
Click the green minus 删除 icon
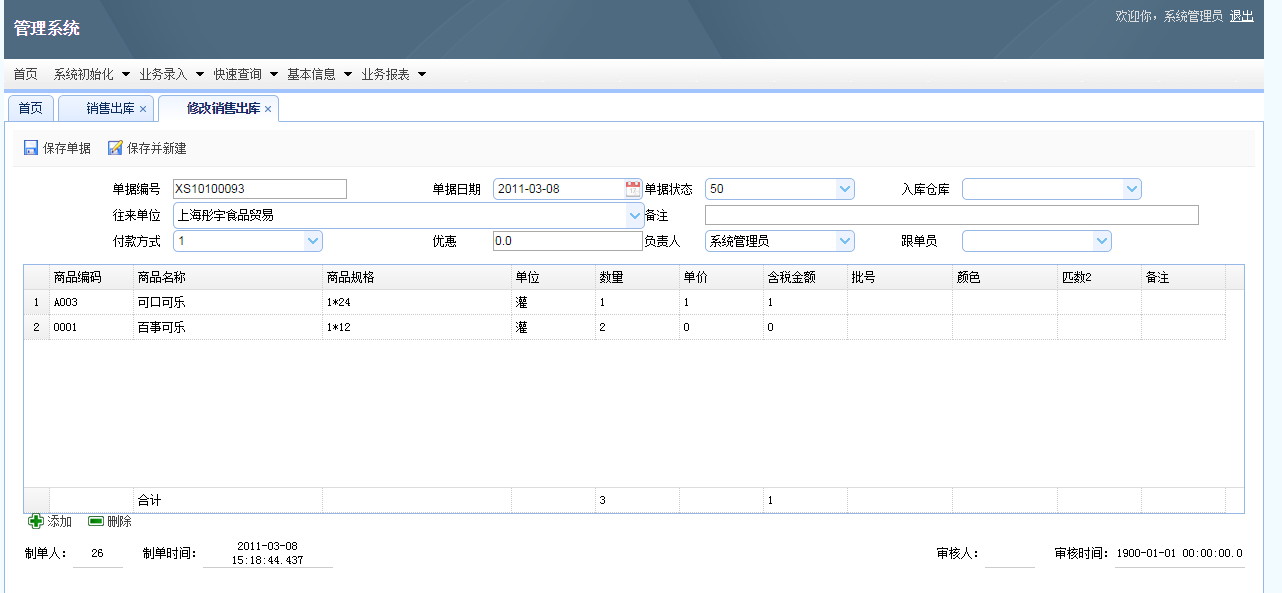pos(96,521)
